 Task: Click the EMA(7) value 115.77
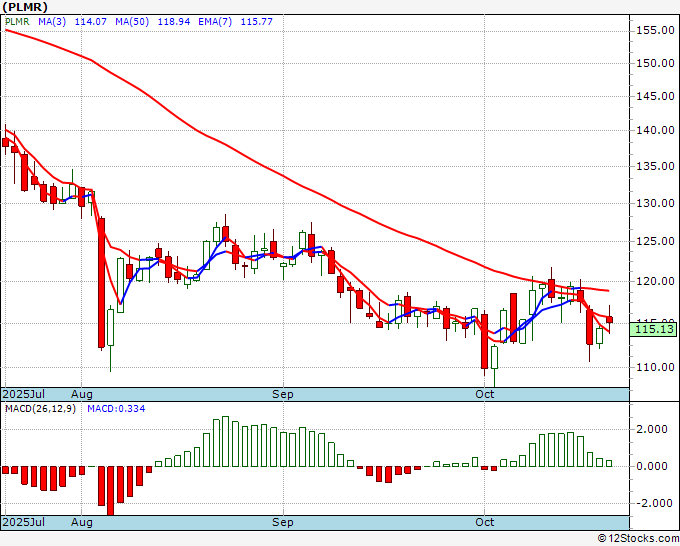click(256, 22)
